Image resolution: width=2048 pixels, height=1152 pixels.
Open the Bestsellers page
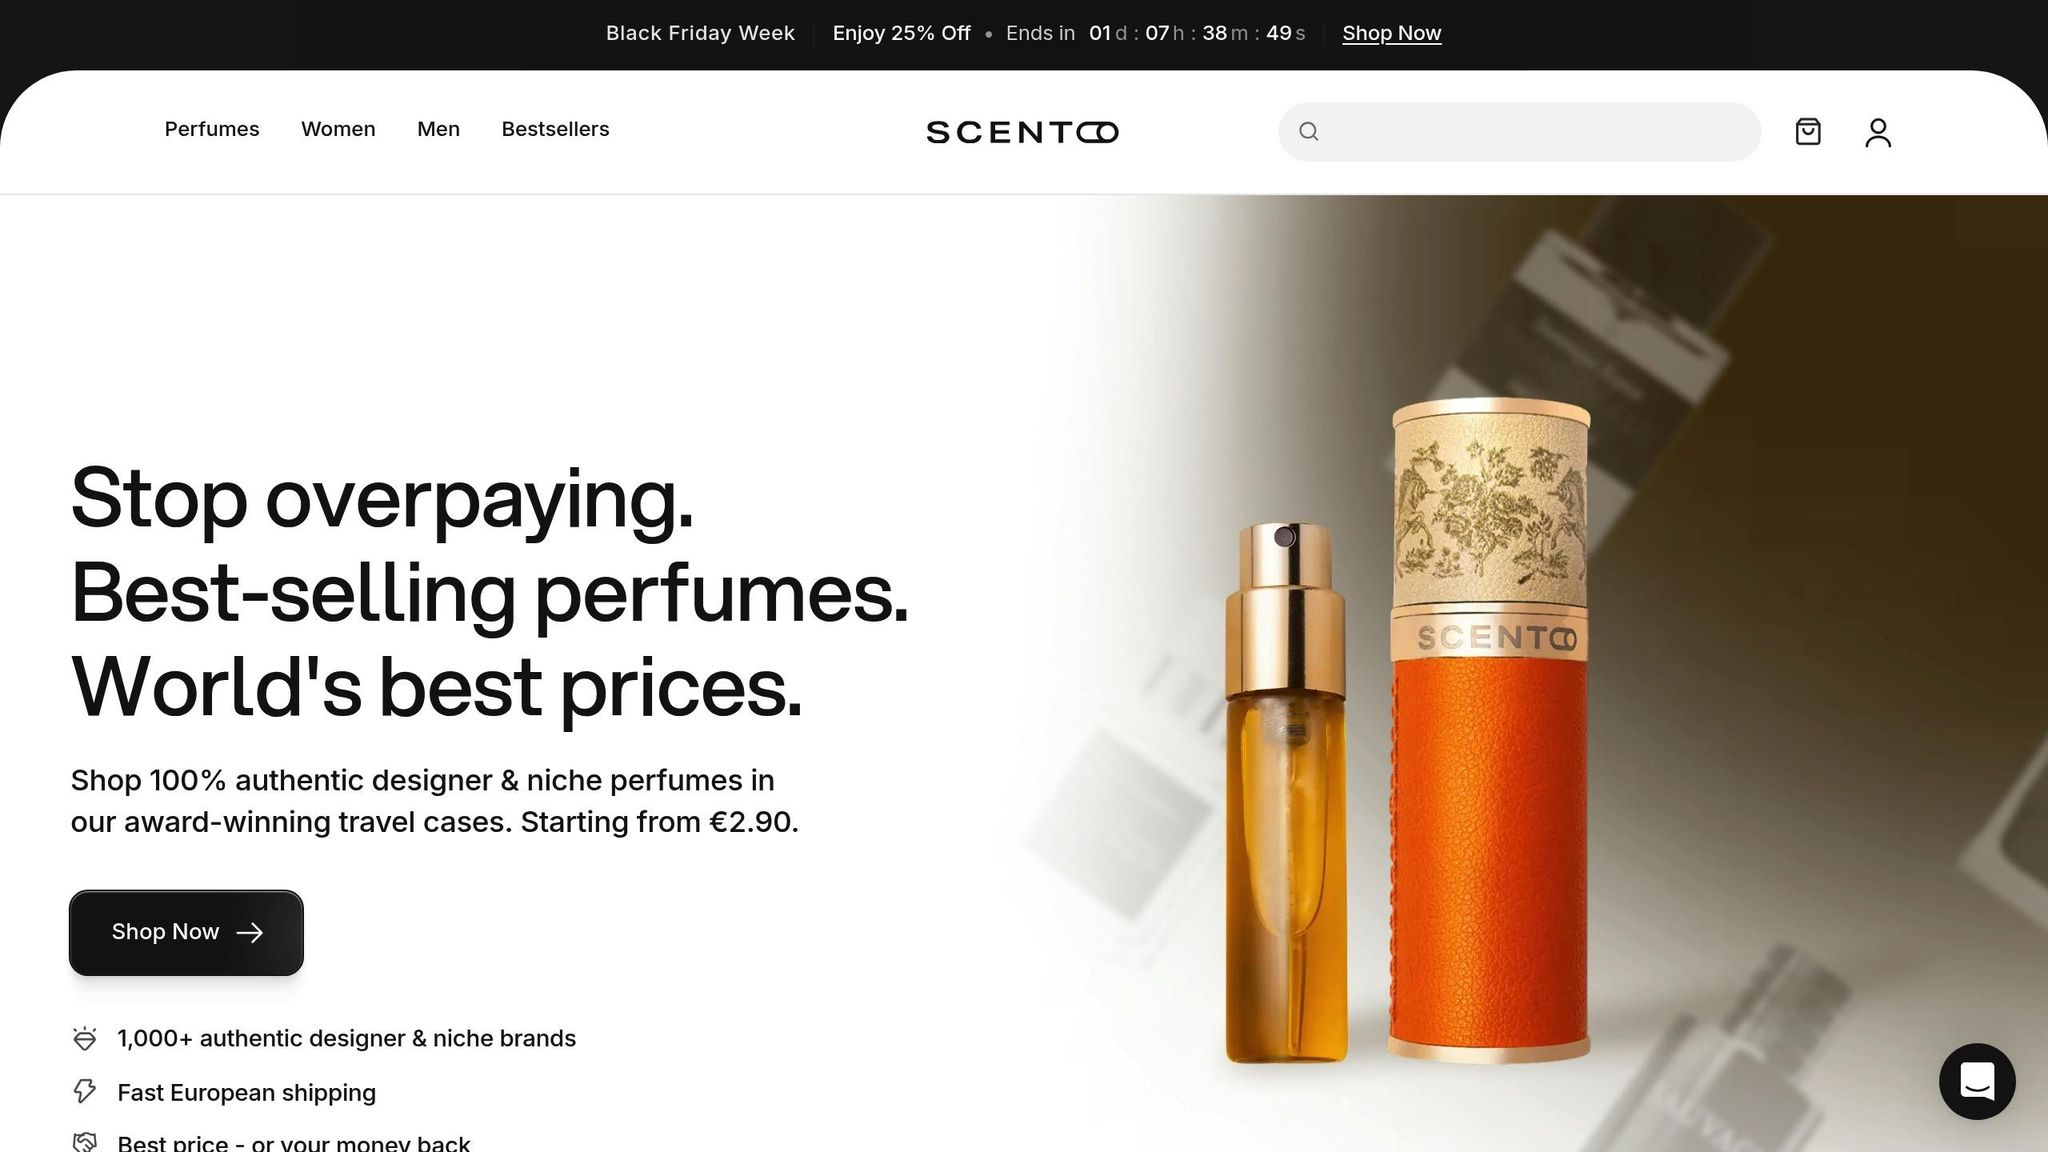click(555, 129)
